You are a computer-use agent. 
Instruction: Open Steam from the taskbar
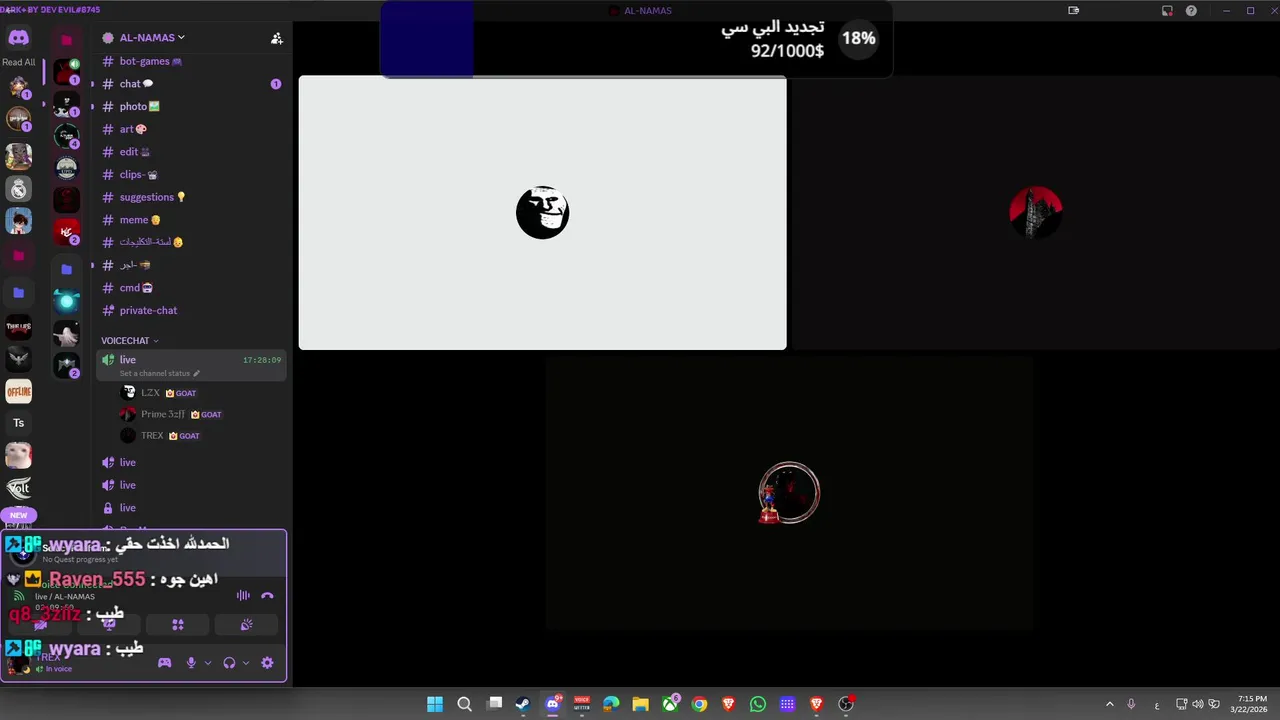pyautogui.click(x=523, y=704)
